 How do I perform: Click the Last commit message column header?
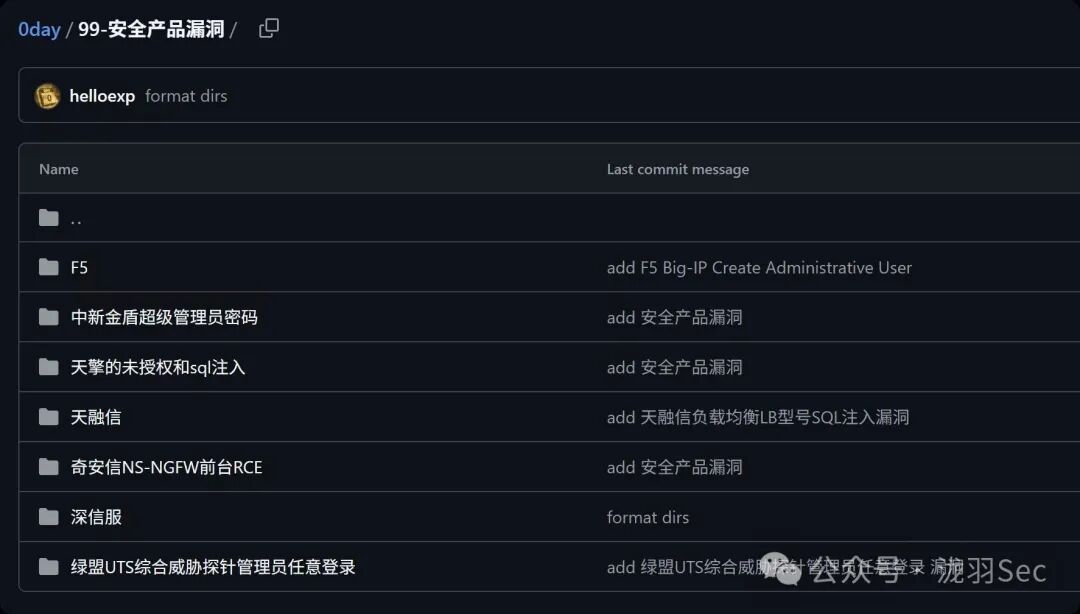pyautogui.click(x=677, y=169)
